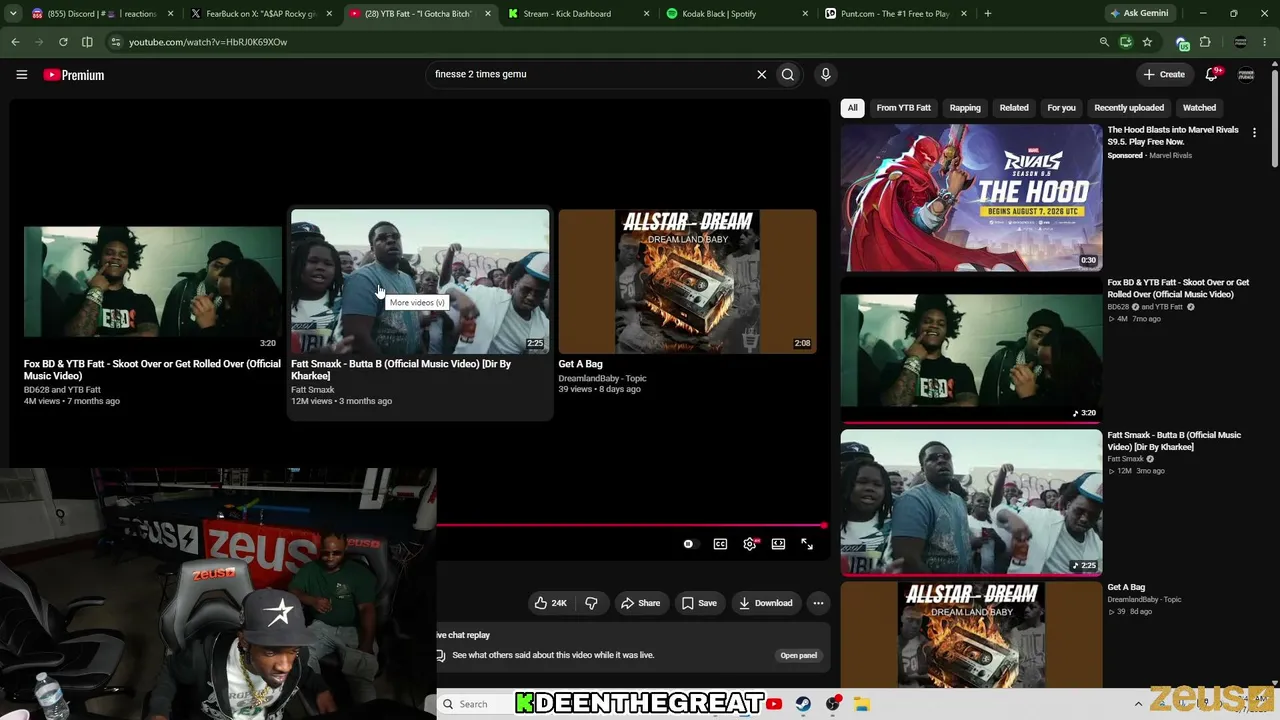Clear the search box text
Viewport: 1280px width, 720px height.
[761, 74]
